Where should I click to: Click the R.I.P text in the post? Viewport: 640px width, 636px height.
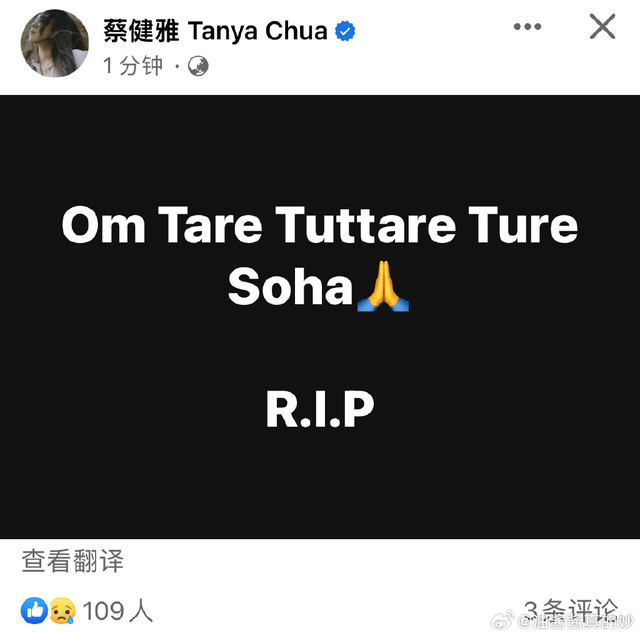point(320,409)
